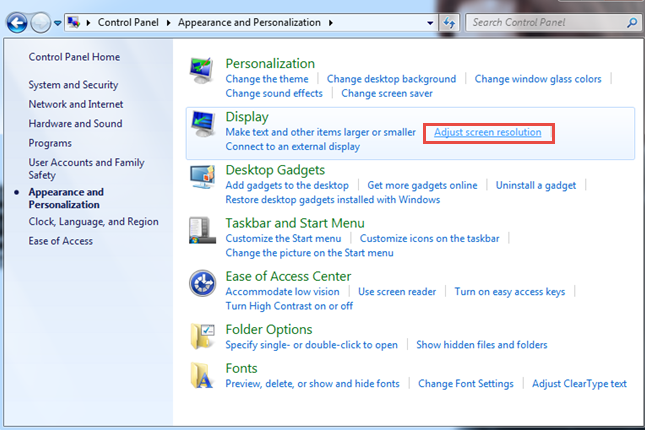Click the refresh button beside address bar
This screenshot has height=430, width=645.
click(x=449, y=23)
